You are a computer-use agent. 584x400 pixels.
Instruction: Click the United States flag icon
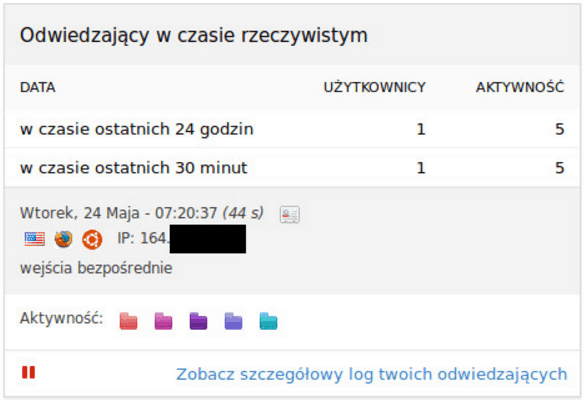[35, 239]
